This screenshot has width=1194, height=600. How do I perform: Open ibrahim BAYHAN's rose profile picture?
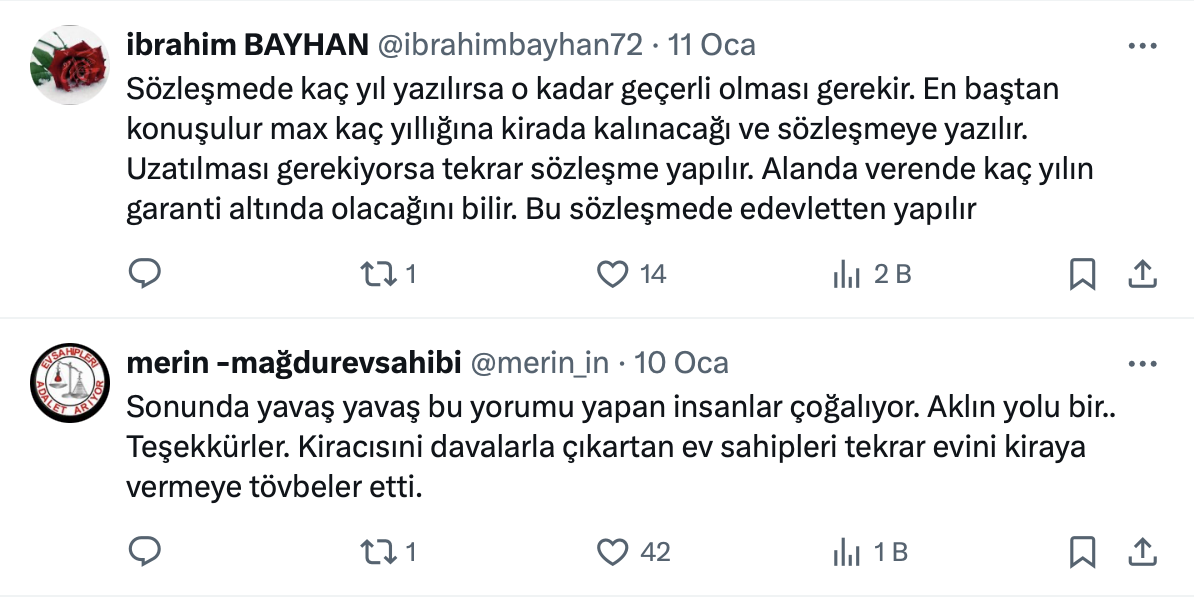(69, 63)
